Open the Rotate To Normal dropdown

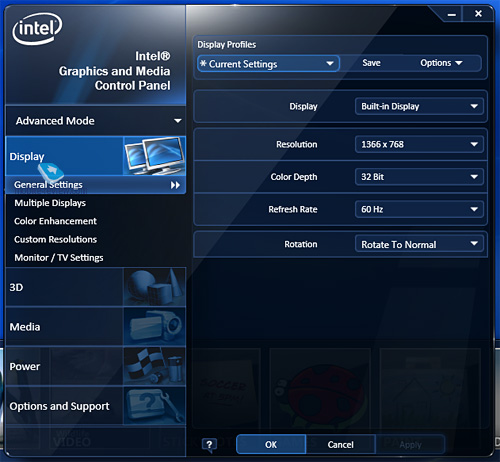pos(419,244)
